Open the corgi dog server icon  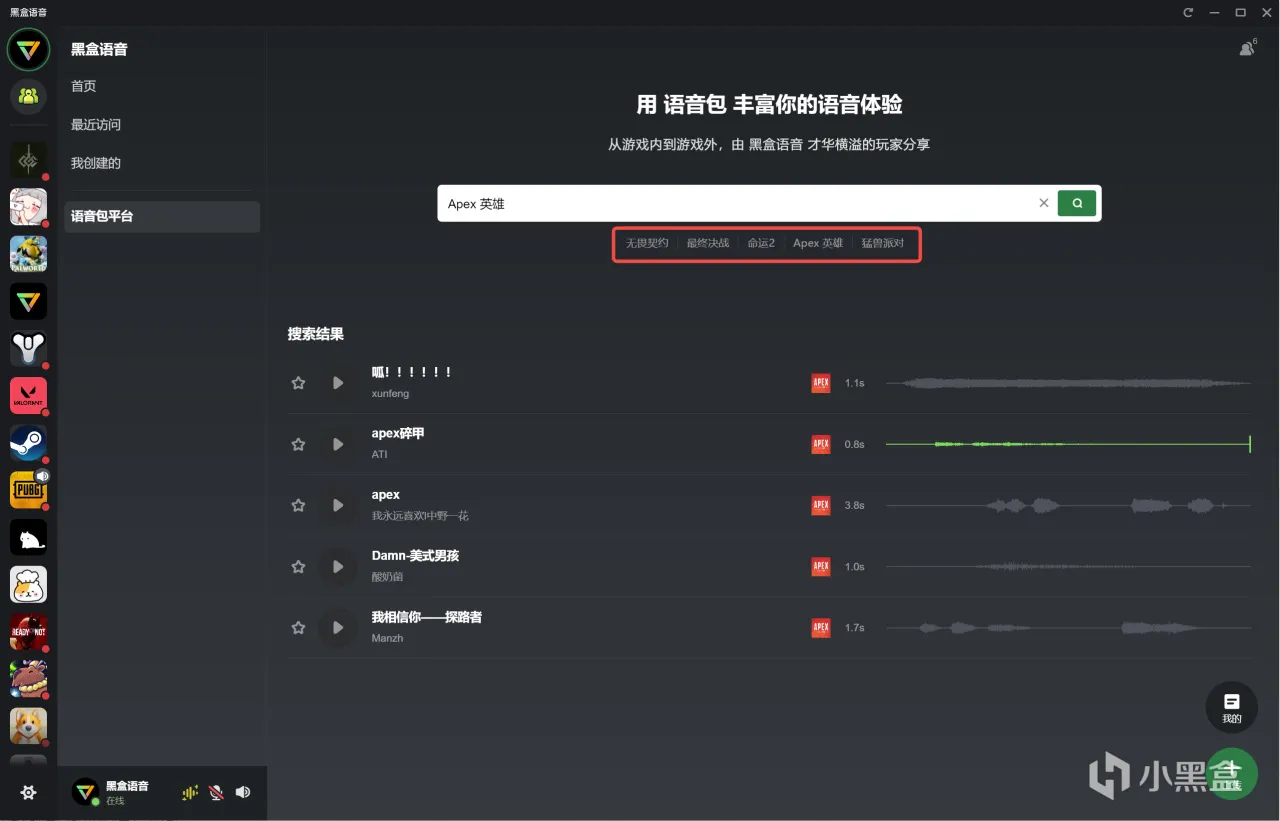click(28, 726)
